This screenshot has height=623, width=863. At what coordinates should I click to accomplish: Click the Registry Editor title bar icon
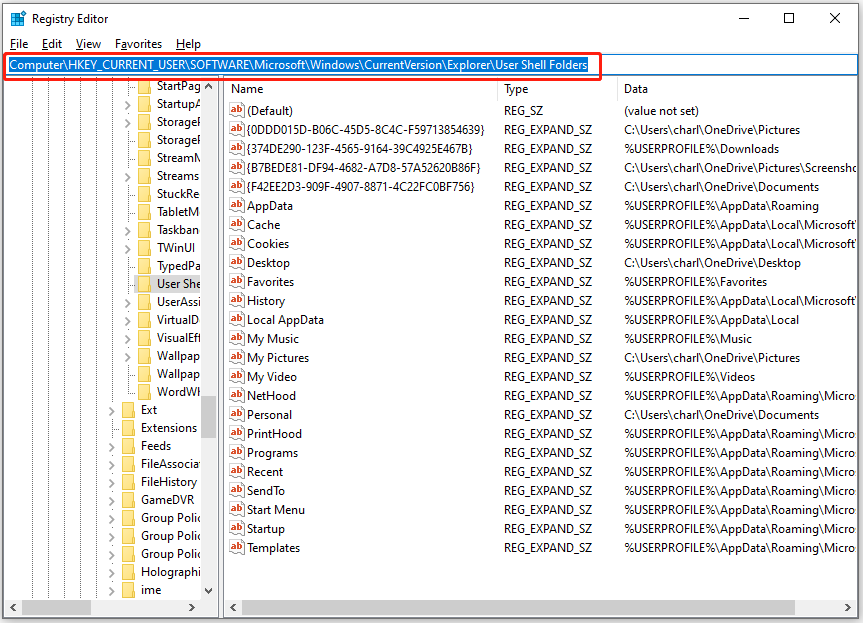(18, 18)
